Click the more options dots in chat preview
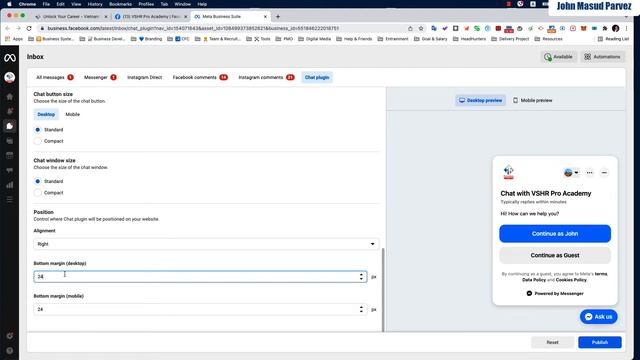The height and width of the screenshot is (360, 640). pos(589,173)
